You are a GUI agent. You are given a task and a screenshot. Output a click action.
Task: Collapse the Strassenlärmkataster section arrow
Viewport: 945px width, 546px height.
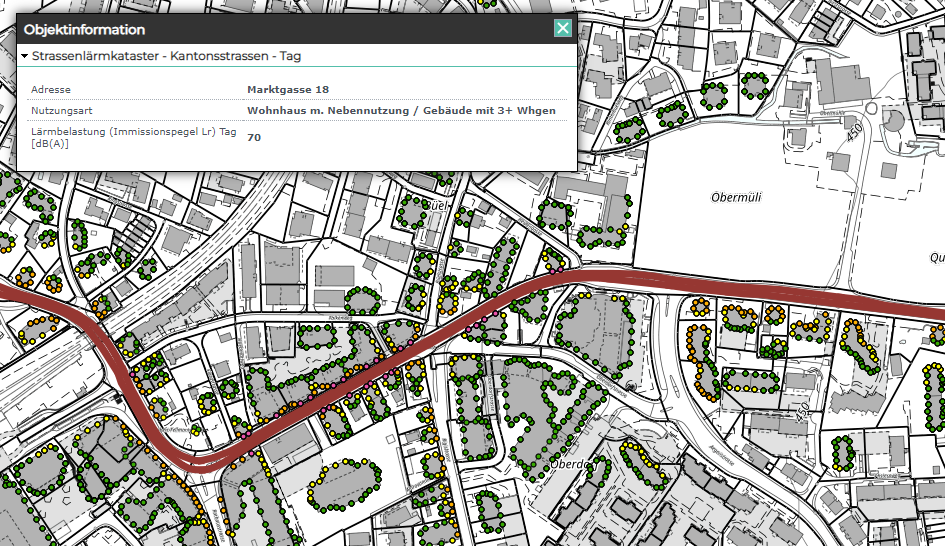[24, 57]
